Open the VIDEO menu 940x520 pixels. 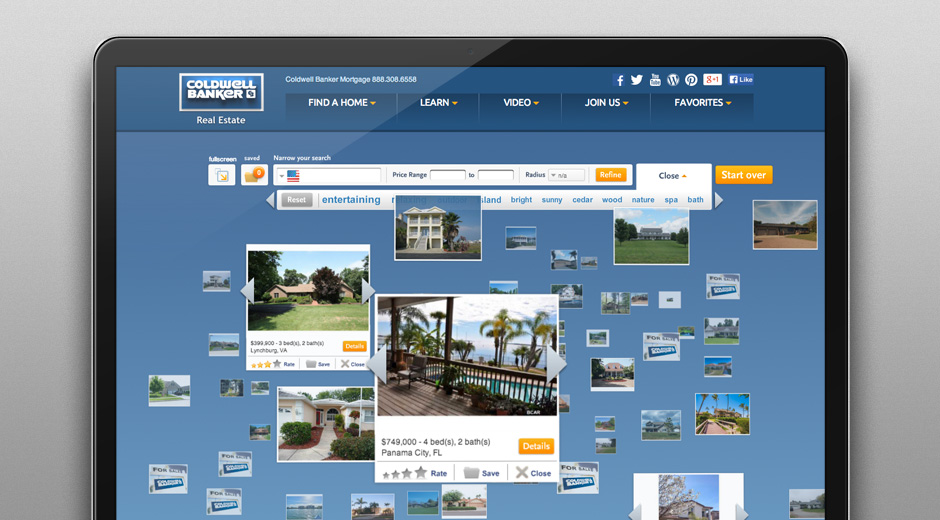tap(521, 103)
